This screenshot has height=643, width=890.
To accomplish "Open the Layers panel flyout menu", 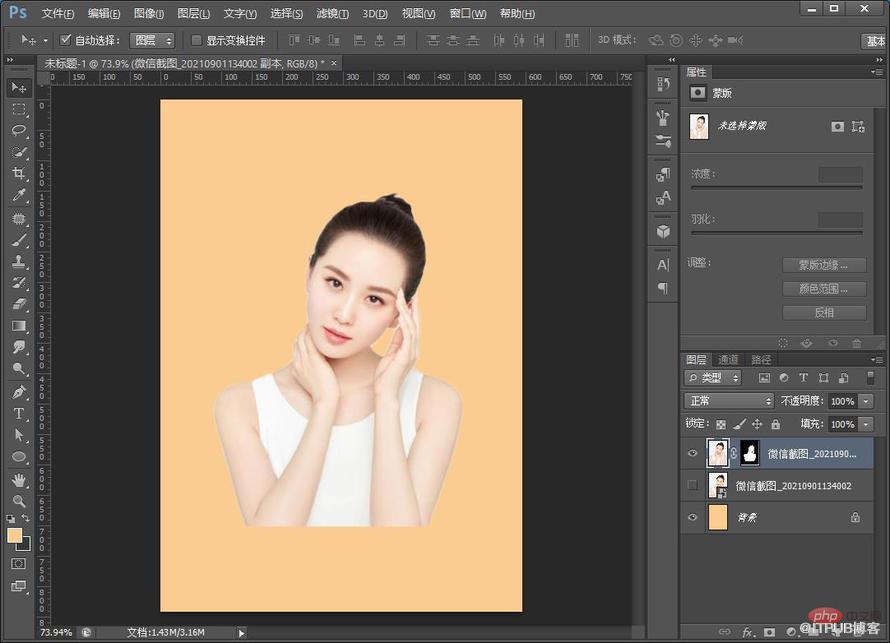I will tap(877, 359).
